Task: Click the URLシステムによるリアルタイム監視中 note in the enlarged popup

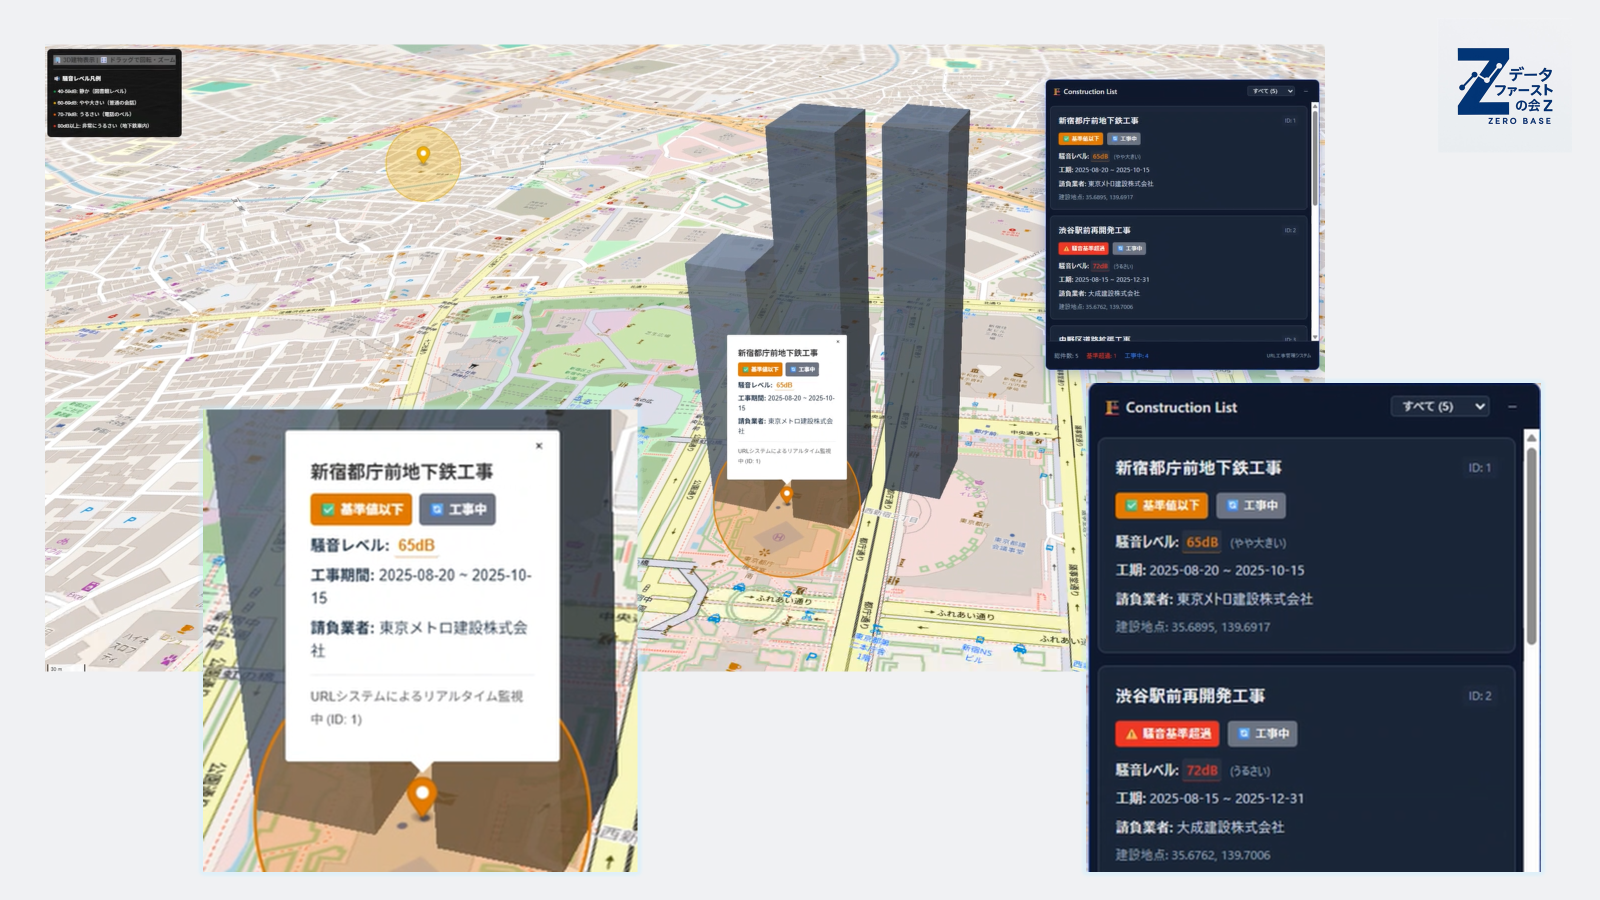Action: click(417, 707)
